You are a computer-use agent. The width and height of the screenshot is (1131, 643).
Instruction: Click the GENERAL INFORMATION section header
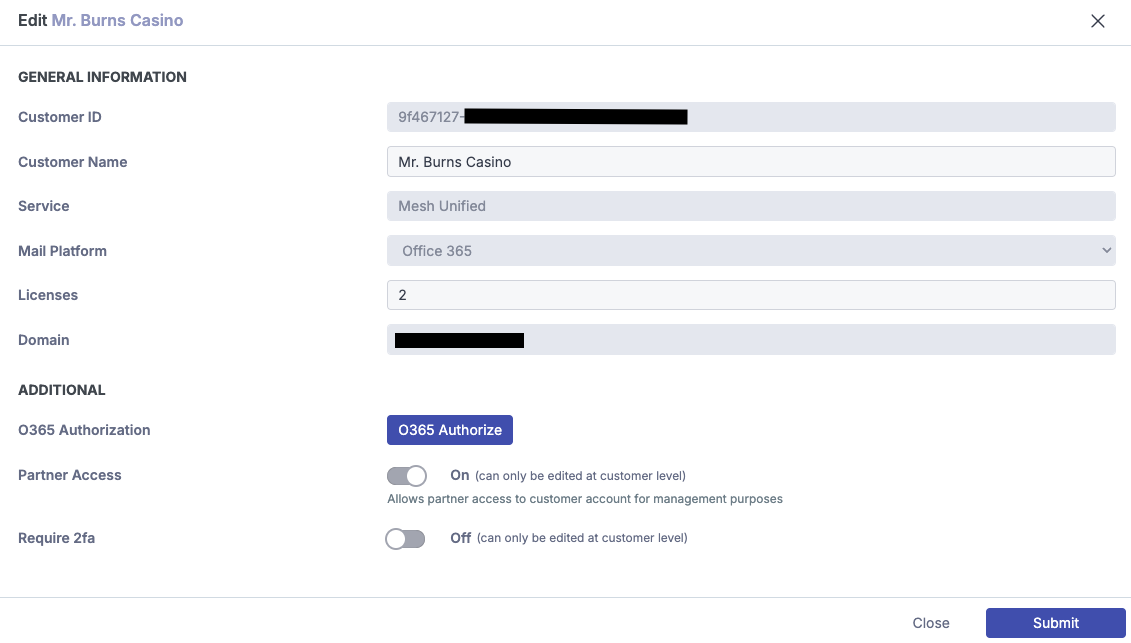tap(102, 77)
